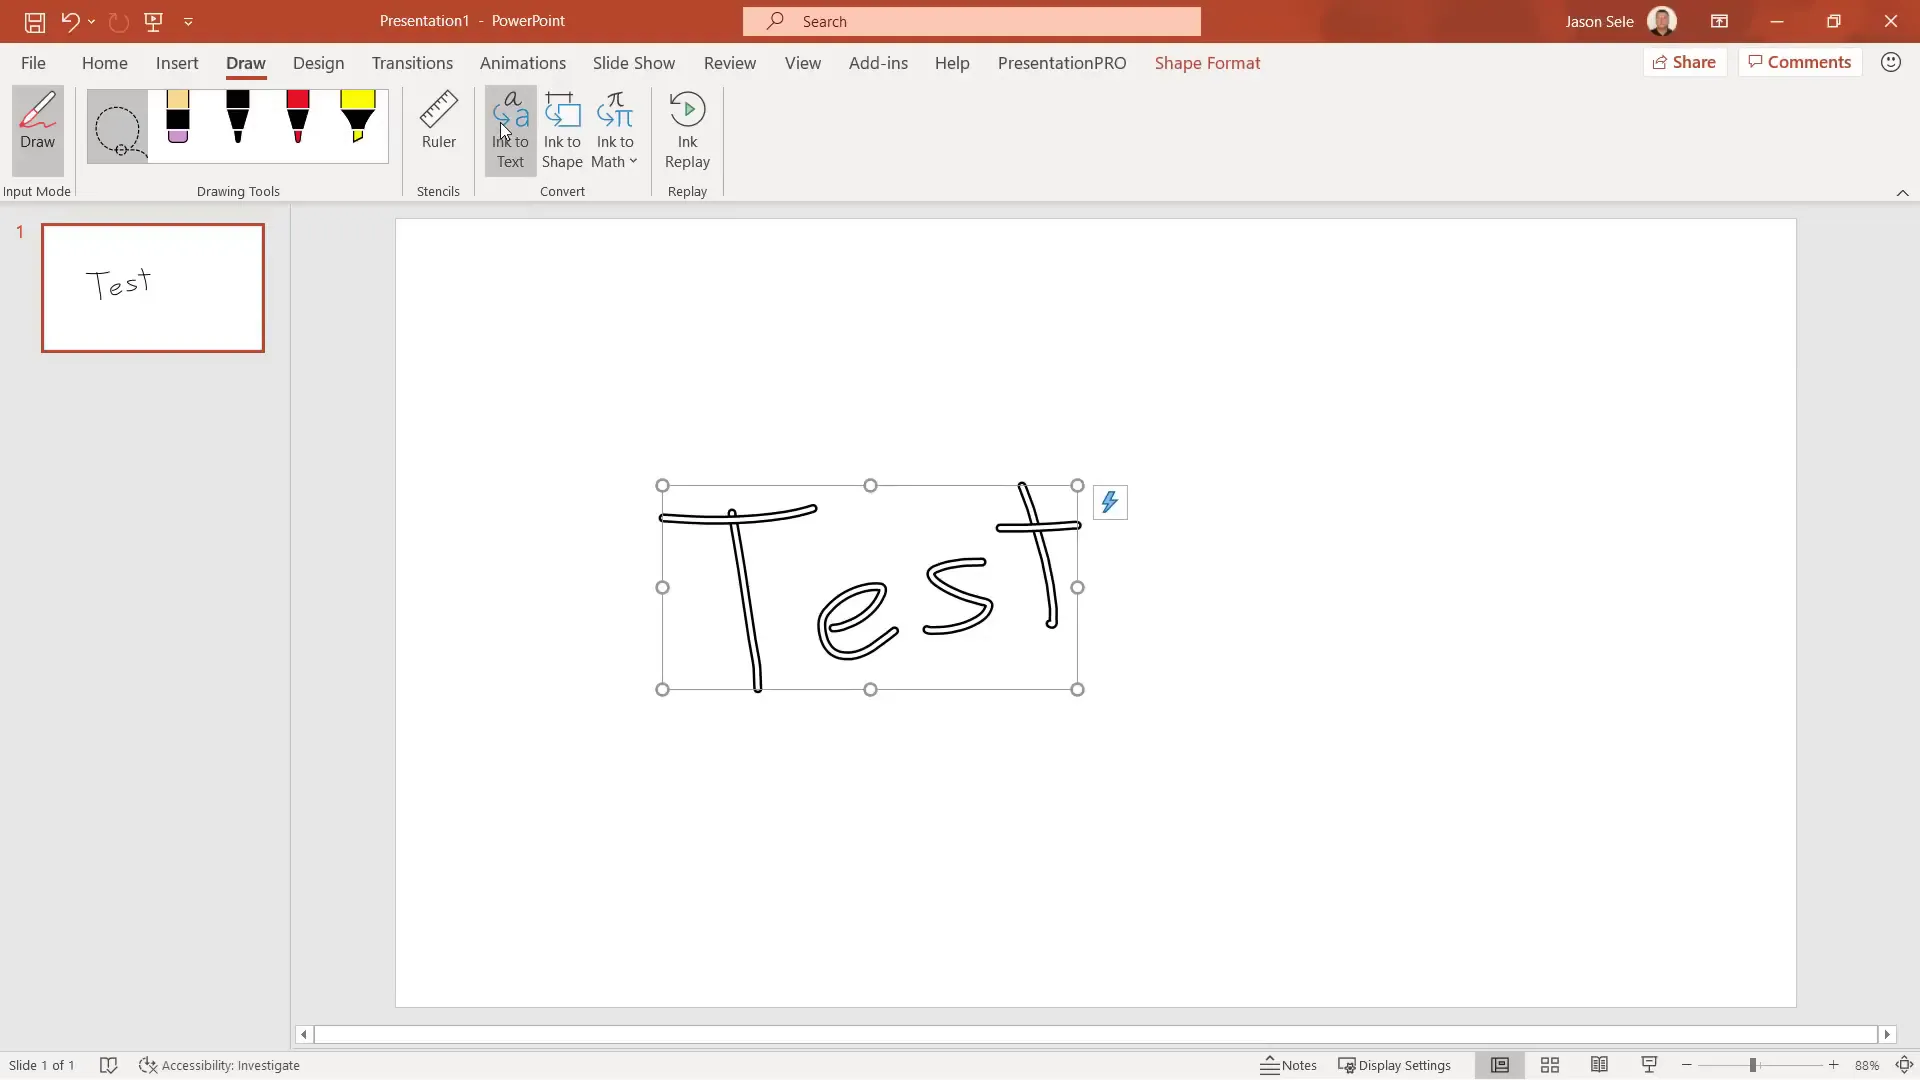1920x1080 pixels.
Task: Open the Add-ins tab
Action: [878, 63]
